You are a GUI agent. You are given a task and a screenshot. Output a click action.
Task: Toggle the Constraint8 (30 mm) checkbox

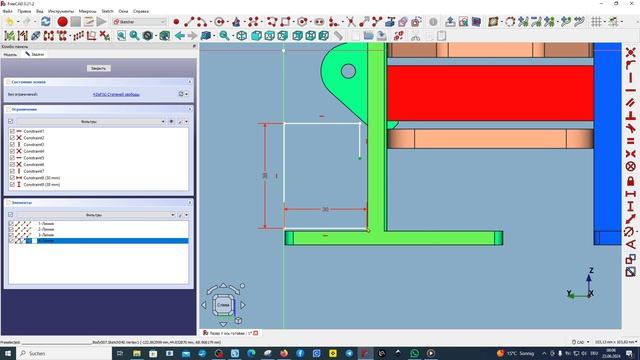[12, 178]
